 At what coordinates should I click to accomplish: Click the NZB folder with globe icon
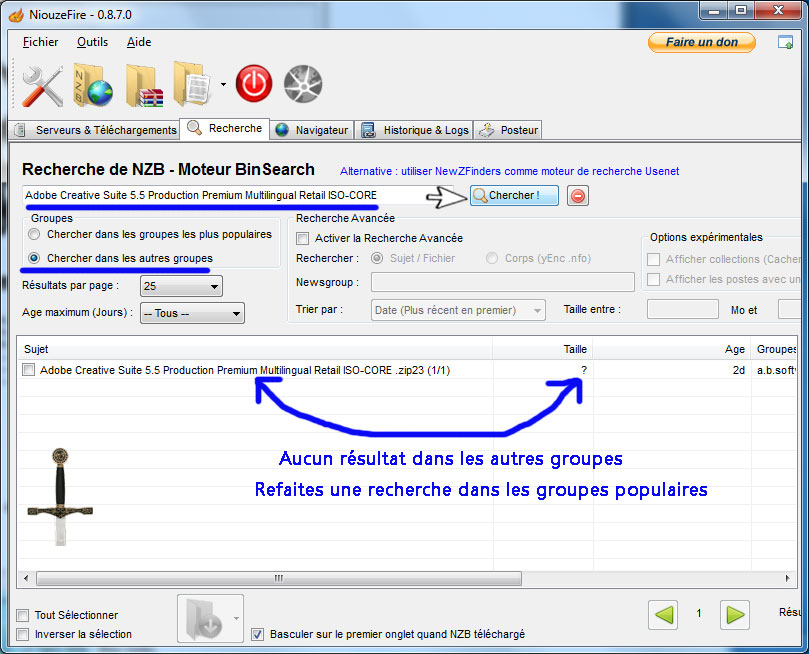93,85
